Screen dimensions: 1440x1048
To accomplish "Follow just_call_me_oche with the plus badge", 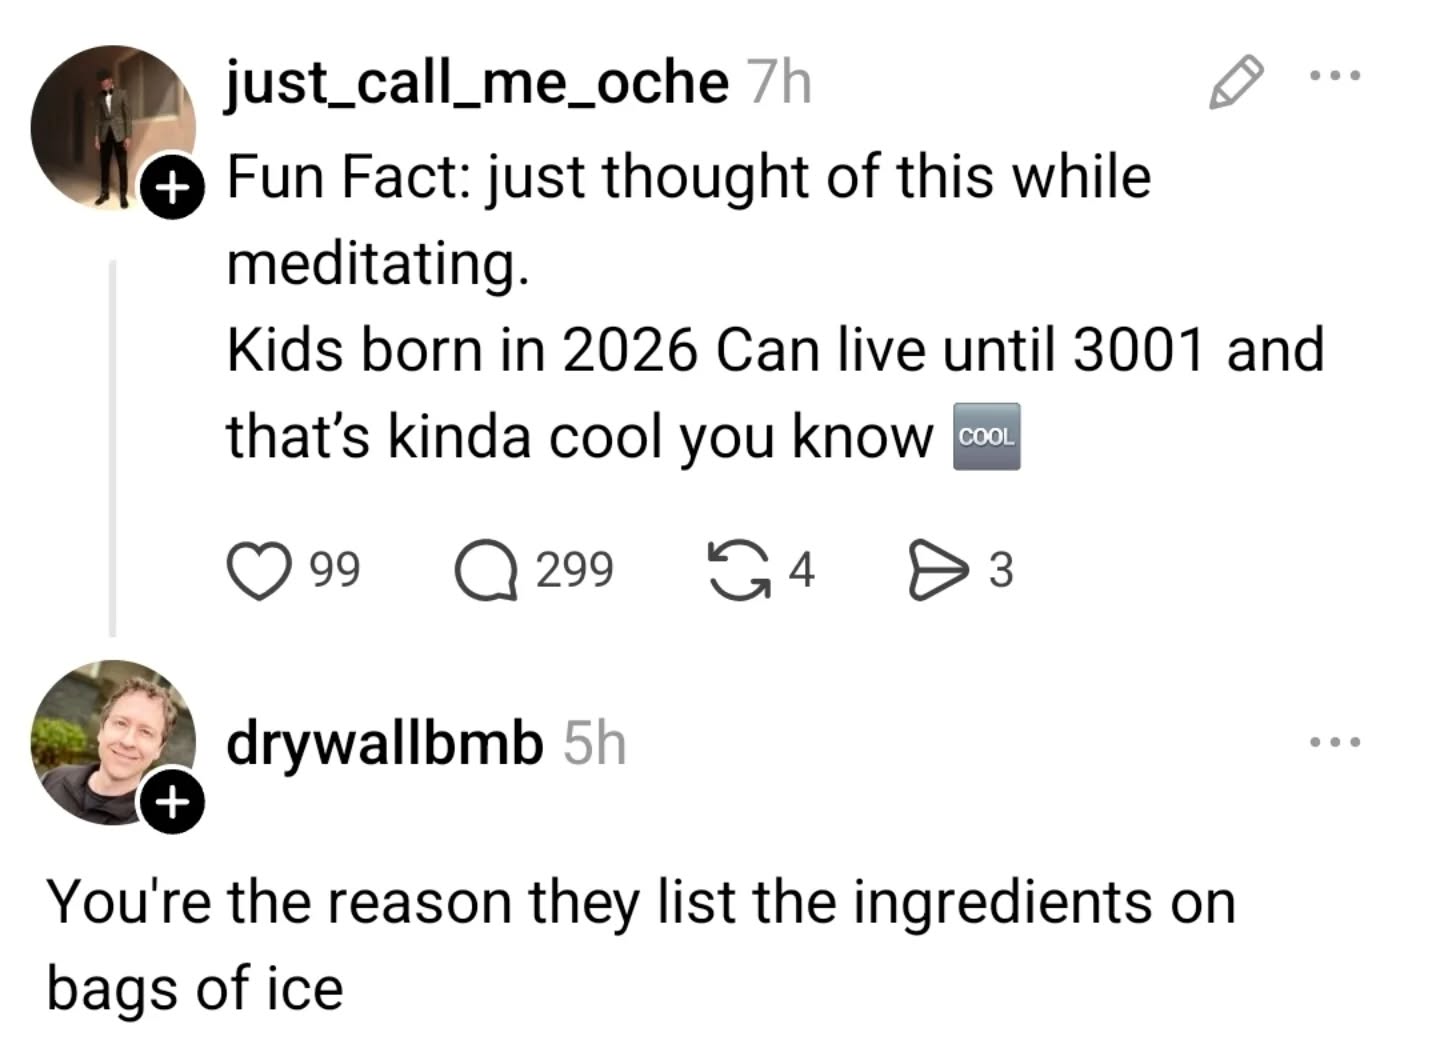I will [173, 186].
